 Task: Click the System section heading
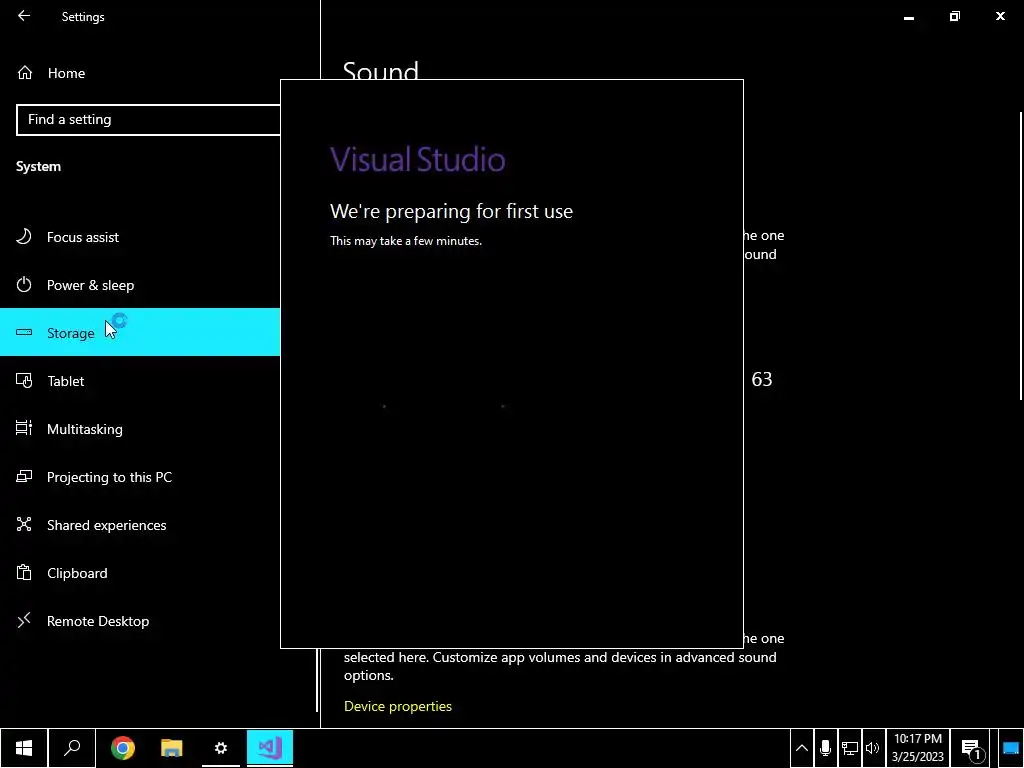pyautogui.click(x=39, y=167)
